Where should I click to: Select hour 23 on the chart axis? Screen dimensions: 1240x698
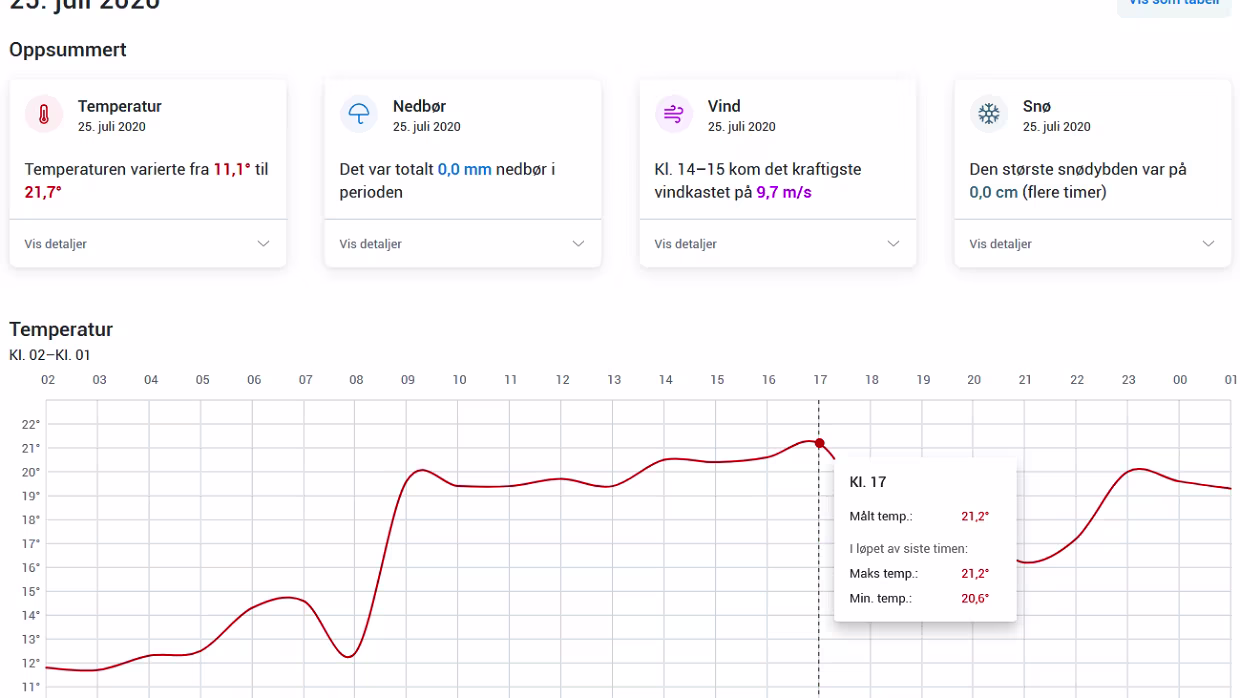(x=1128, y=380)
